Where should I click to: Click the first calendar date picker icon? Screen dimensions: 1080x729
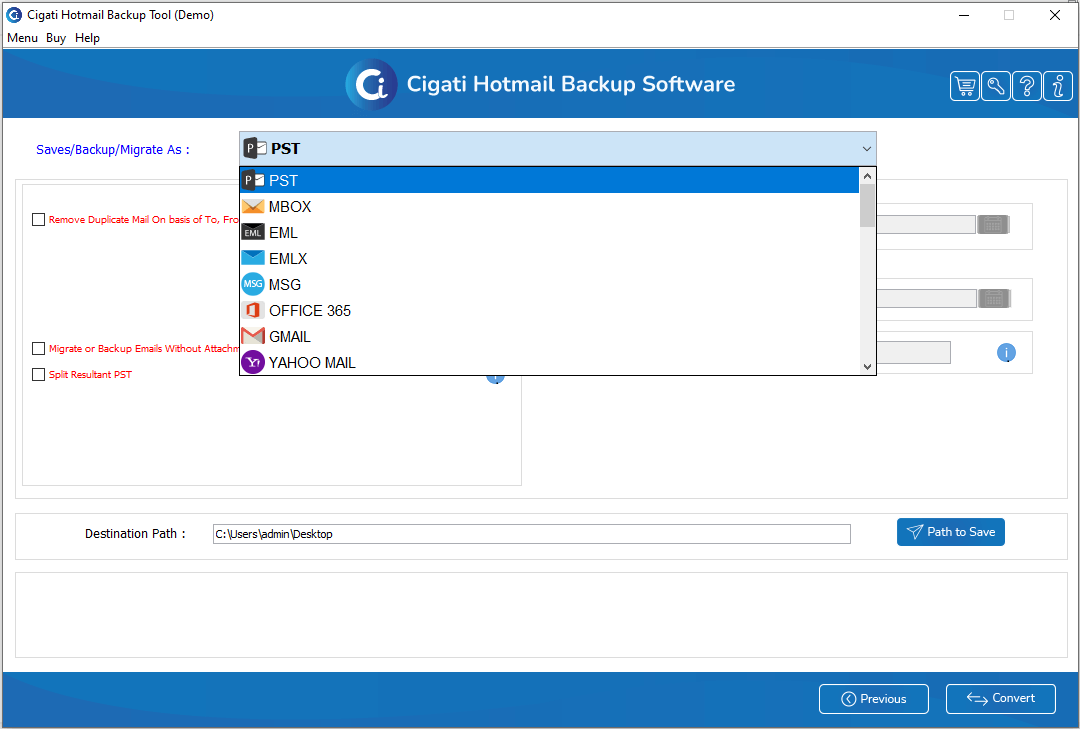pos(993,224)
